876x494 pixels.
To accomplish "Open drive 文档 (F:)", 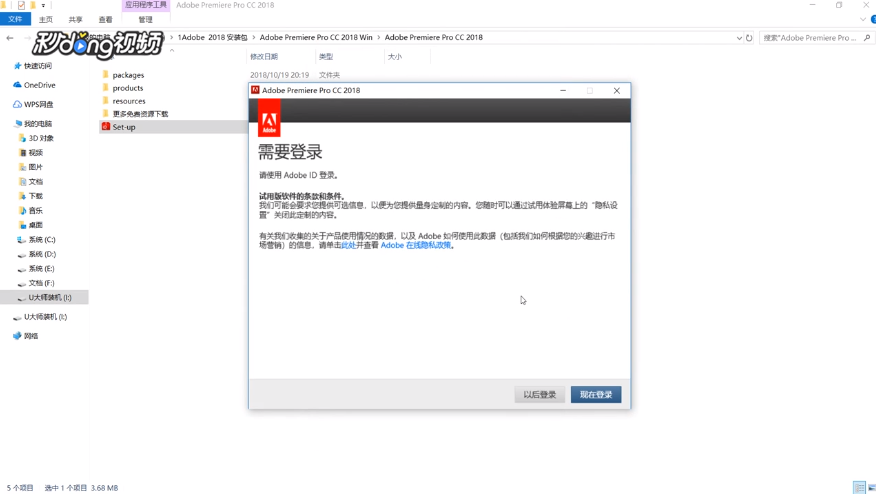I will click(42, 283).
